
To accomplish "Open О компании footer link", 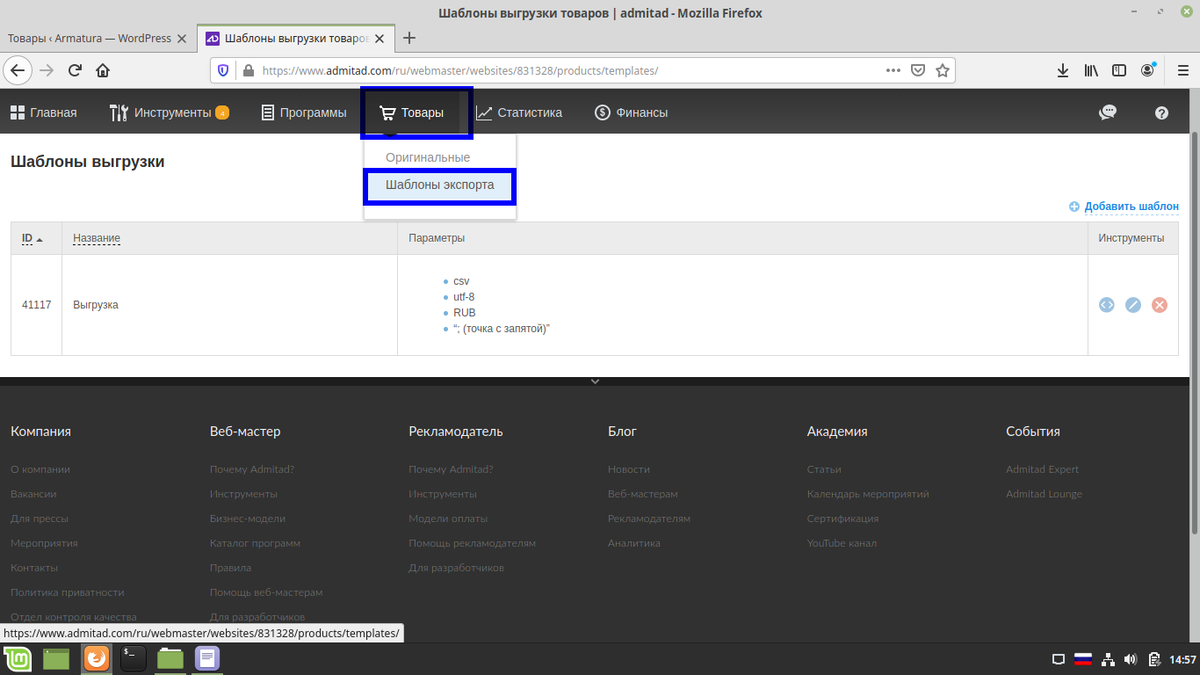I will 40,469.
